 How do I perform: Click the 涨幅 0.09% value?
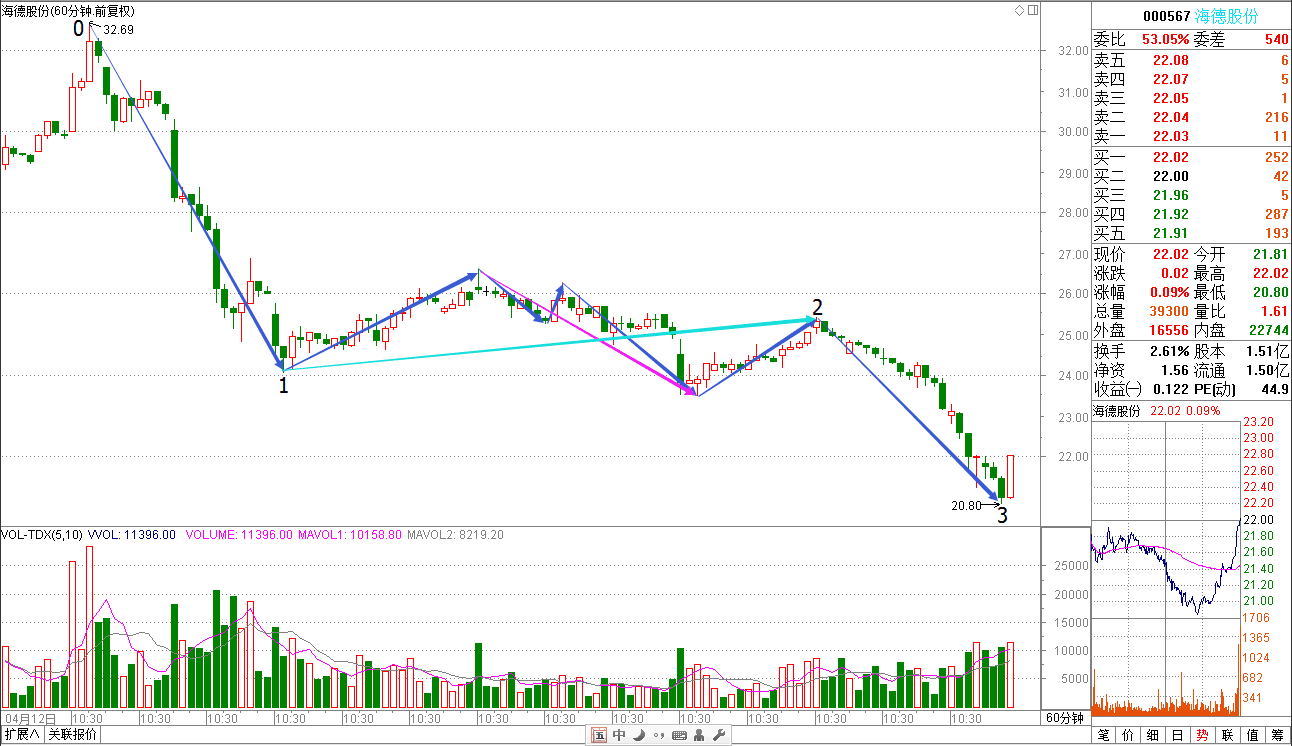(x=1169, y=292)
